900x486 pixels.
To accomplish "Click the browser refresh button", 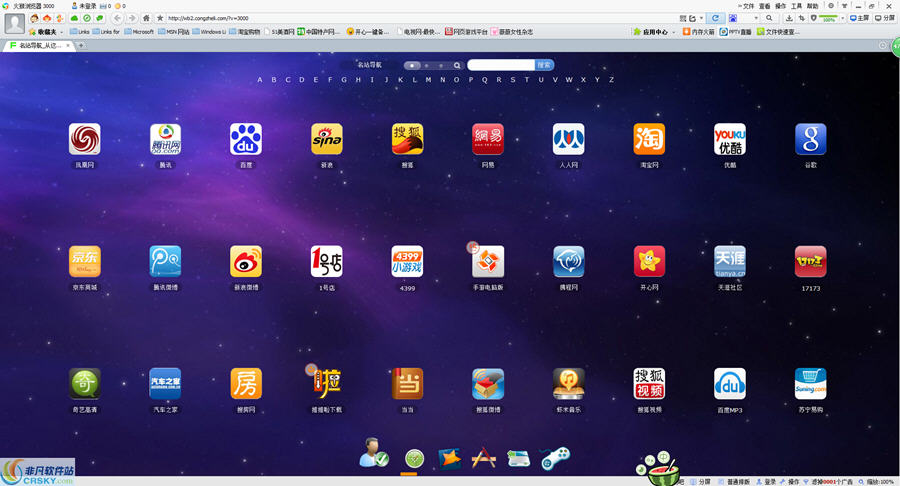I will click(714, 18).
